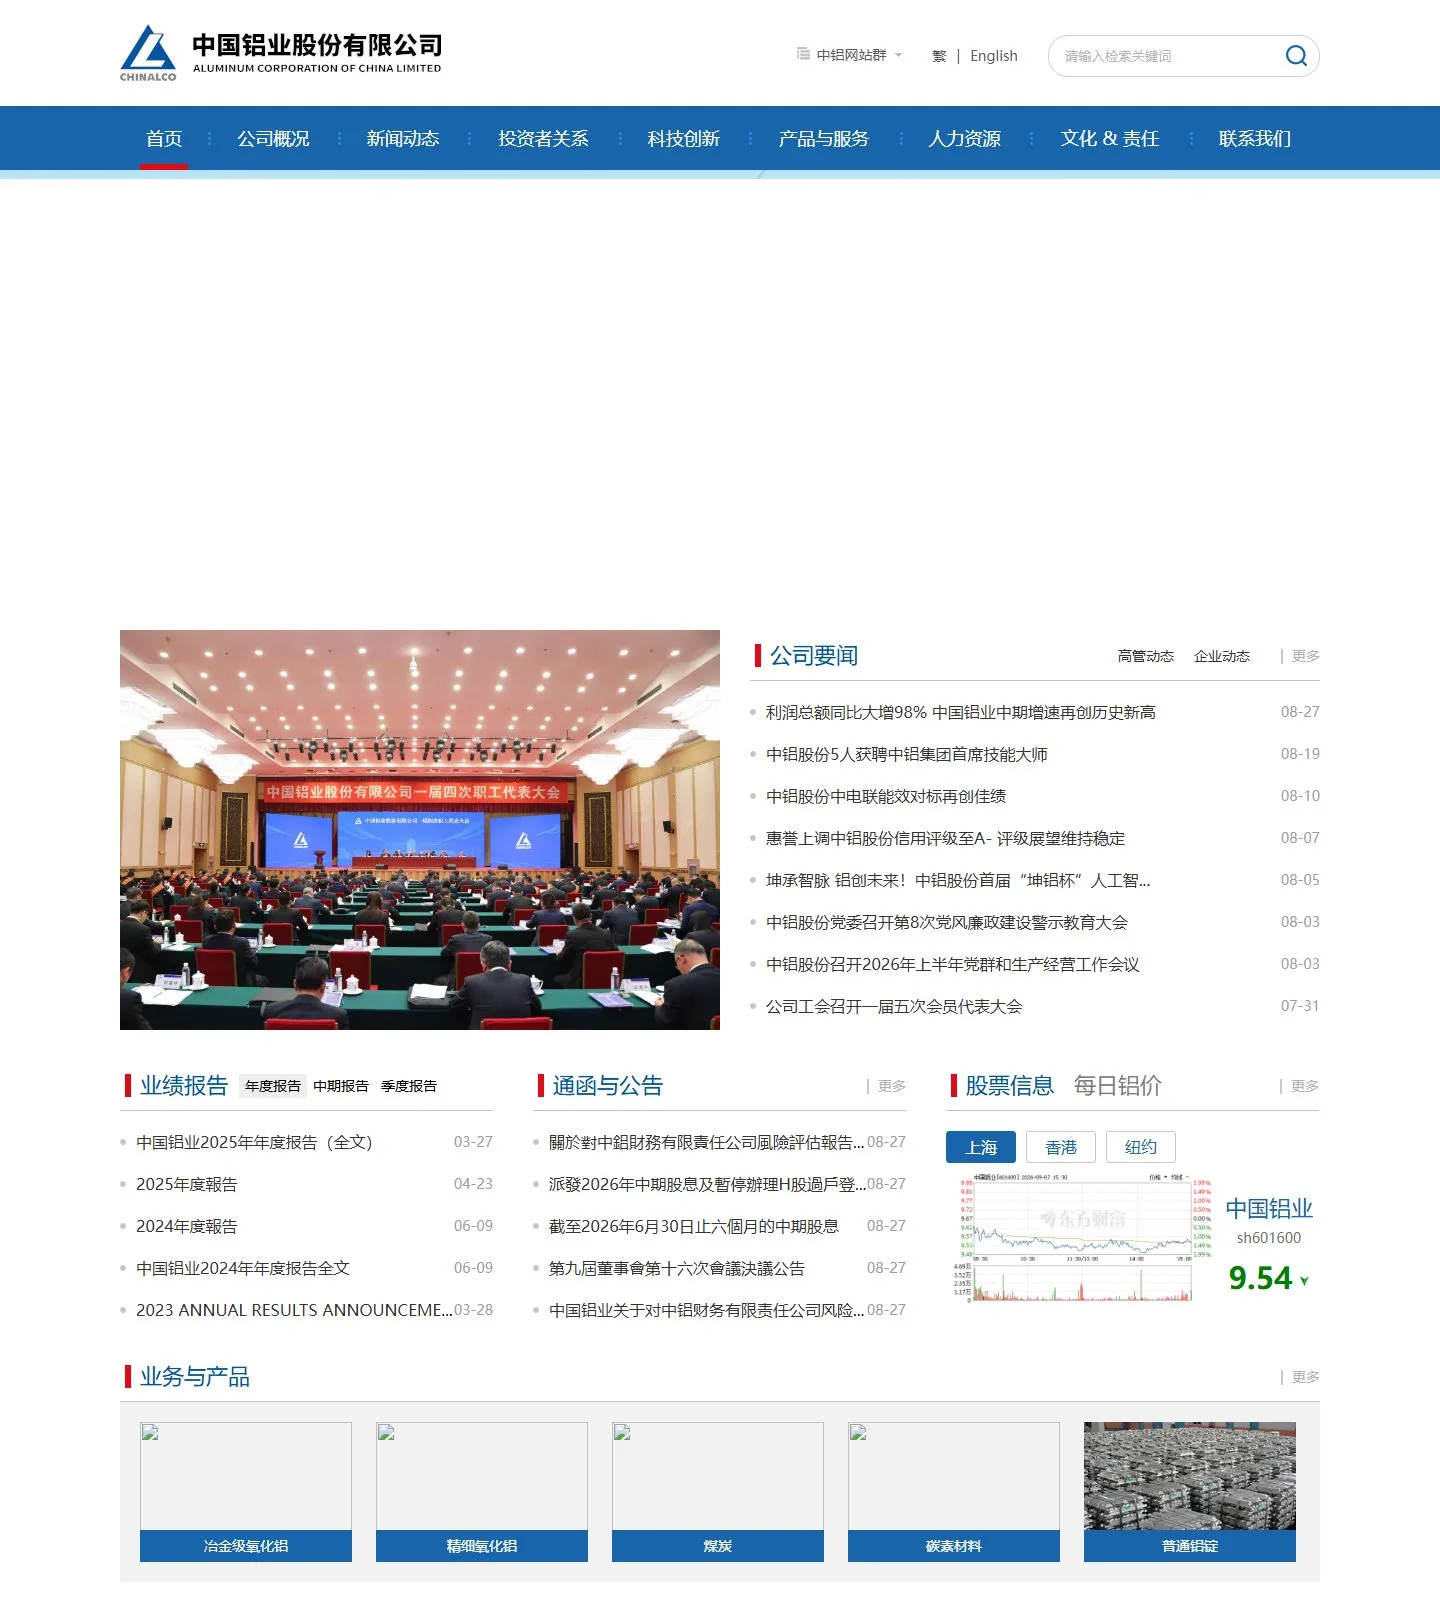This screenshot has height=1600, width=1440.
Task: Open the 首页 navigation item
Action: tap(164, 138)
